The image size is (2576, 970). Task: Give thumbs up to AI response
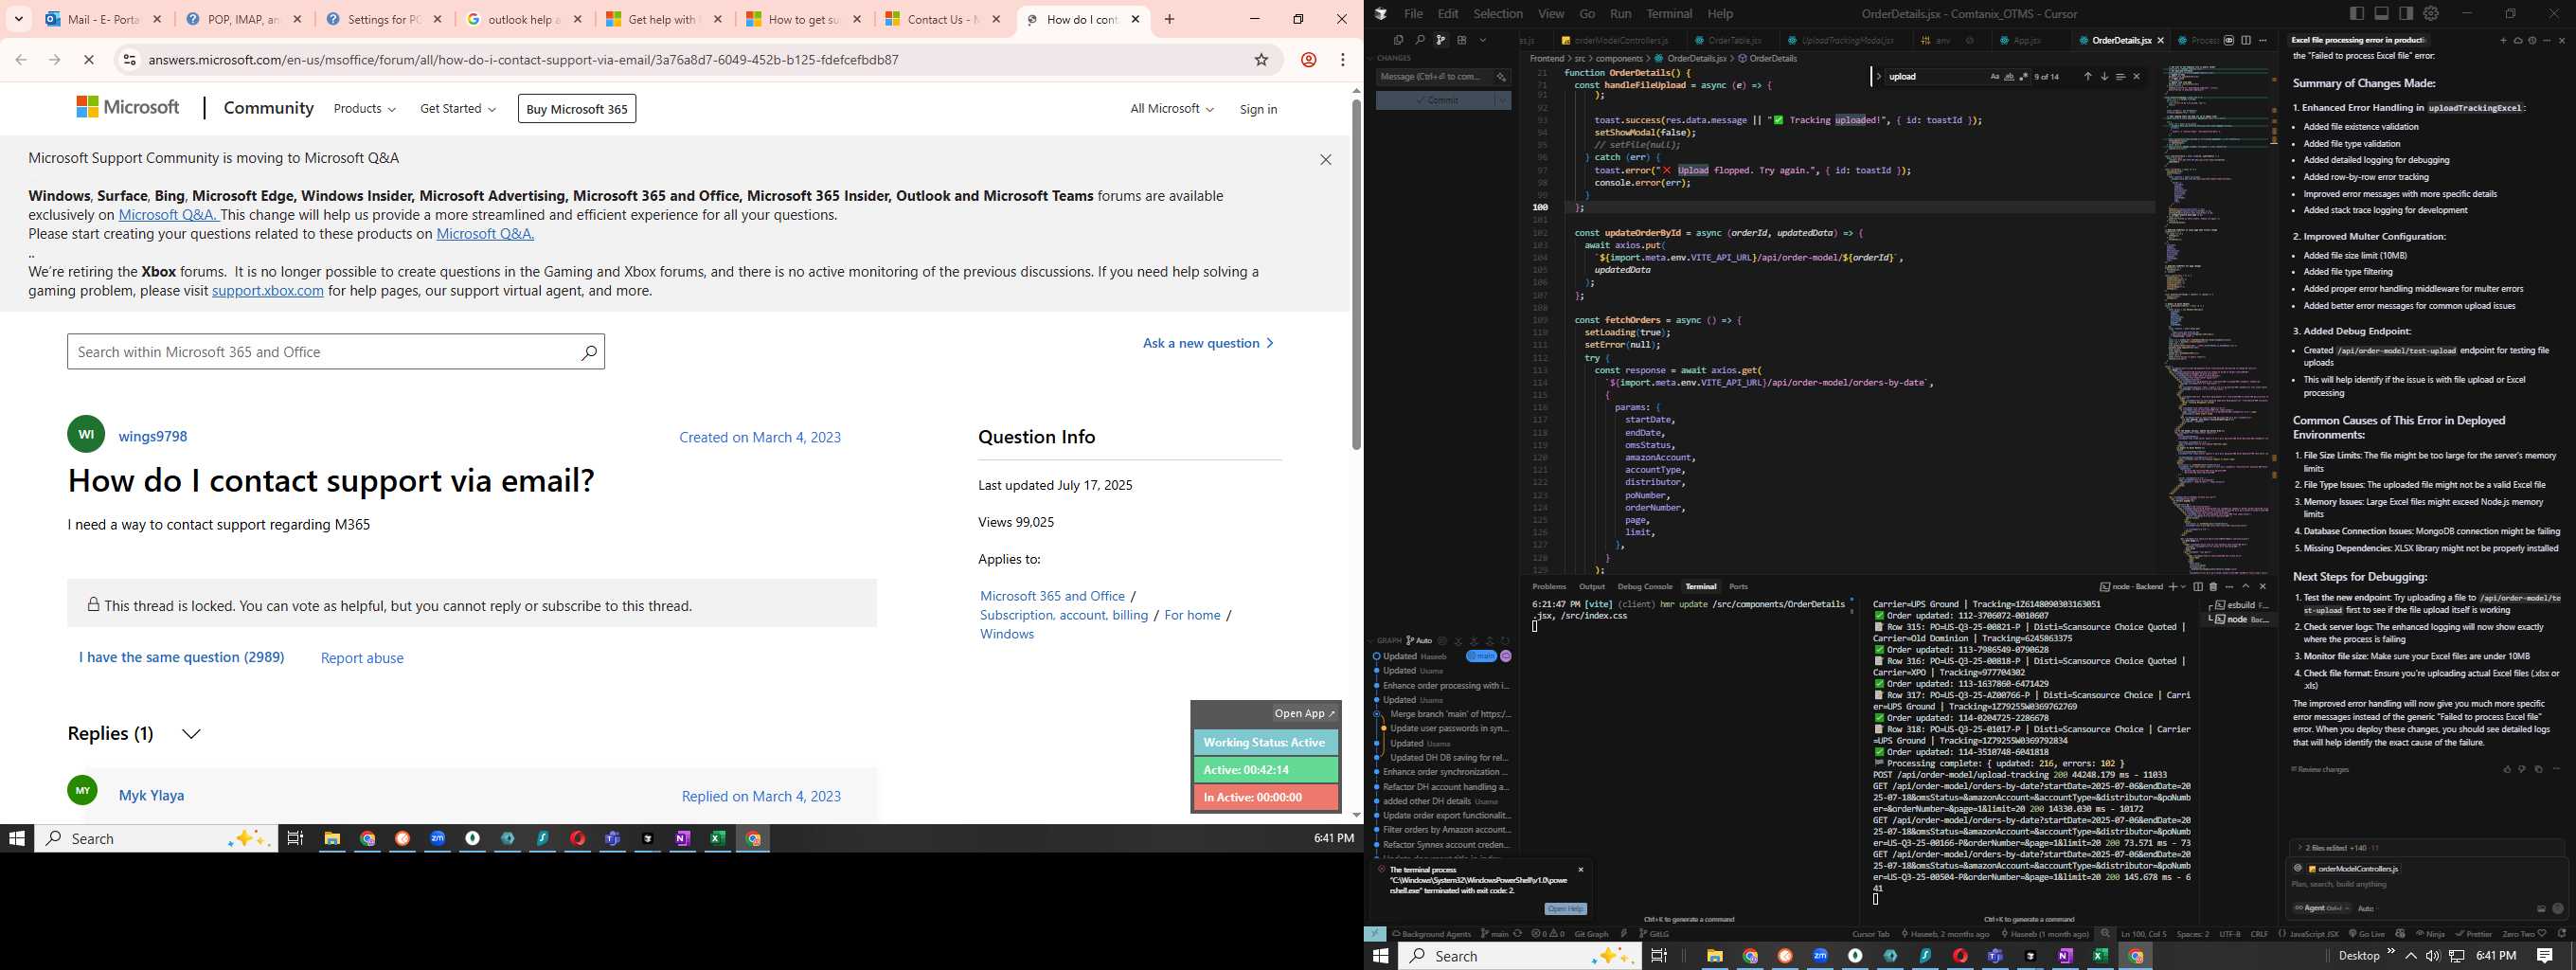point(2507,769)
